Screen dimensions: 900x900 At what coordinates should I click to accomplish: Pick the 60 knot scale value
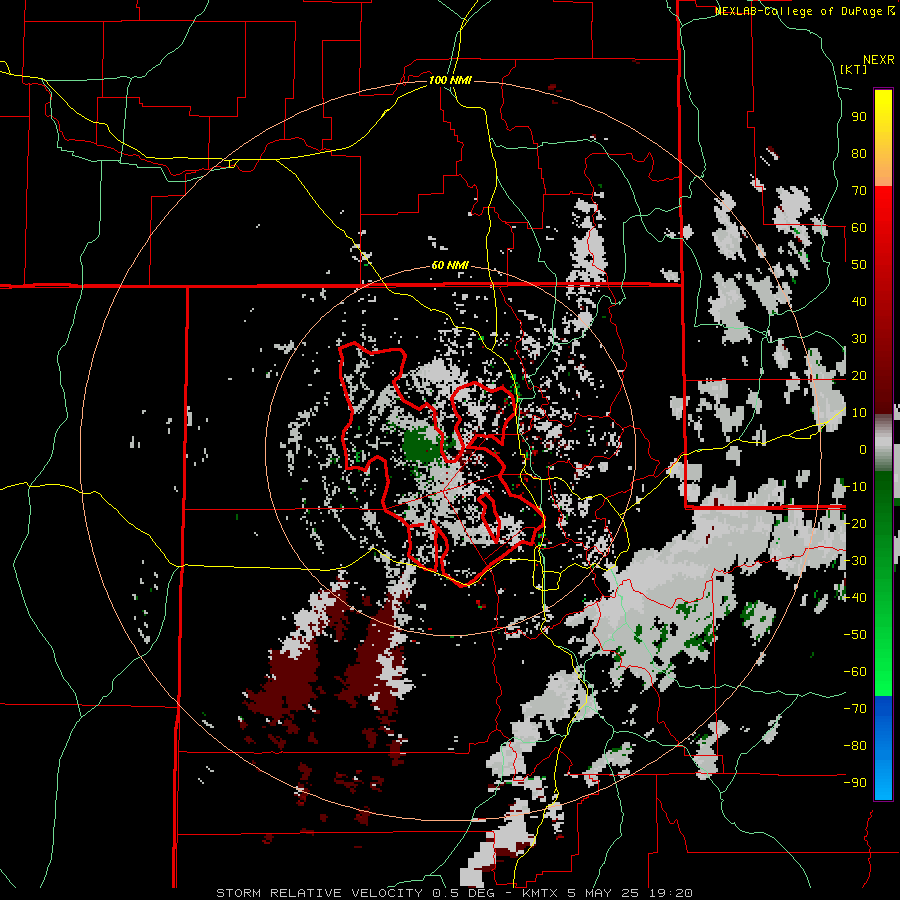coord(859,228)
